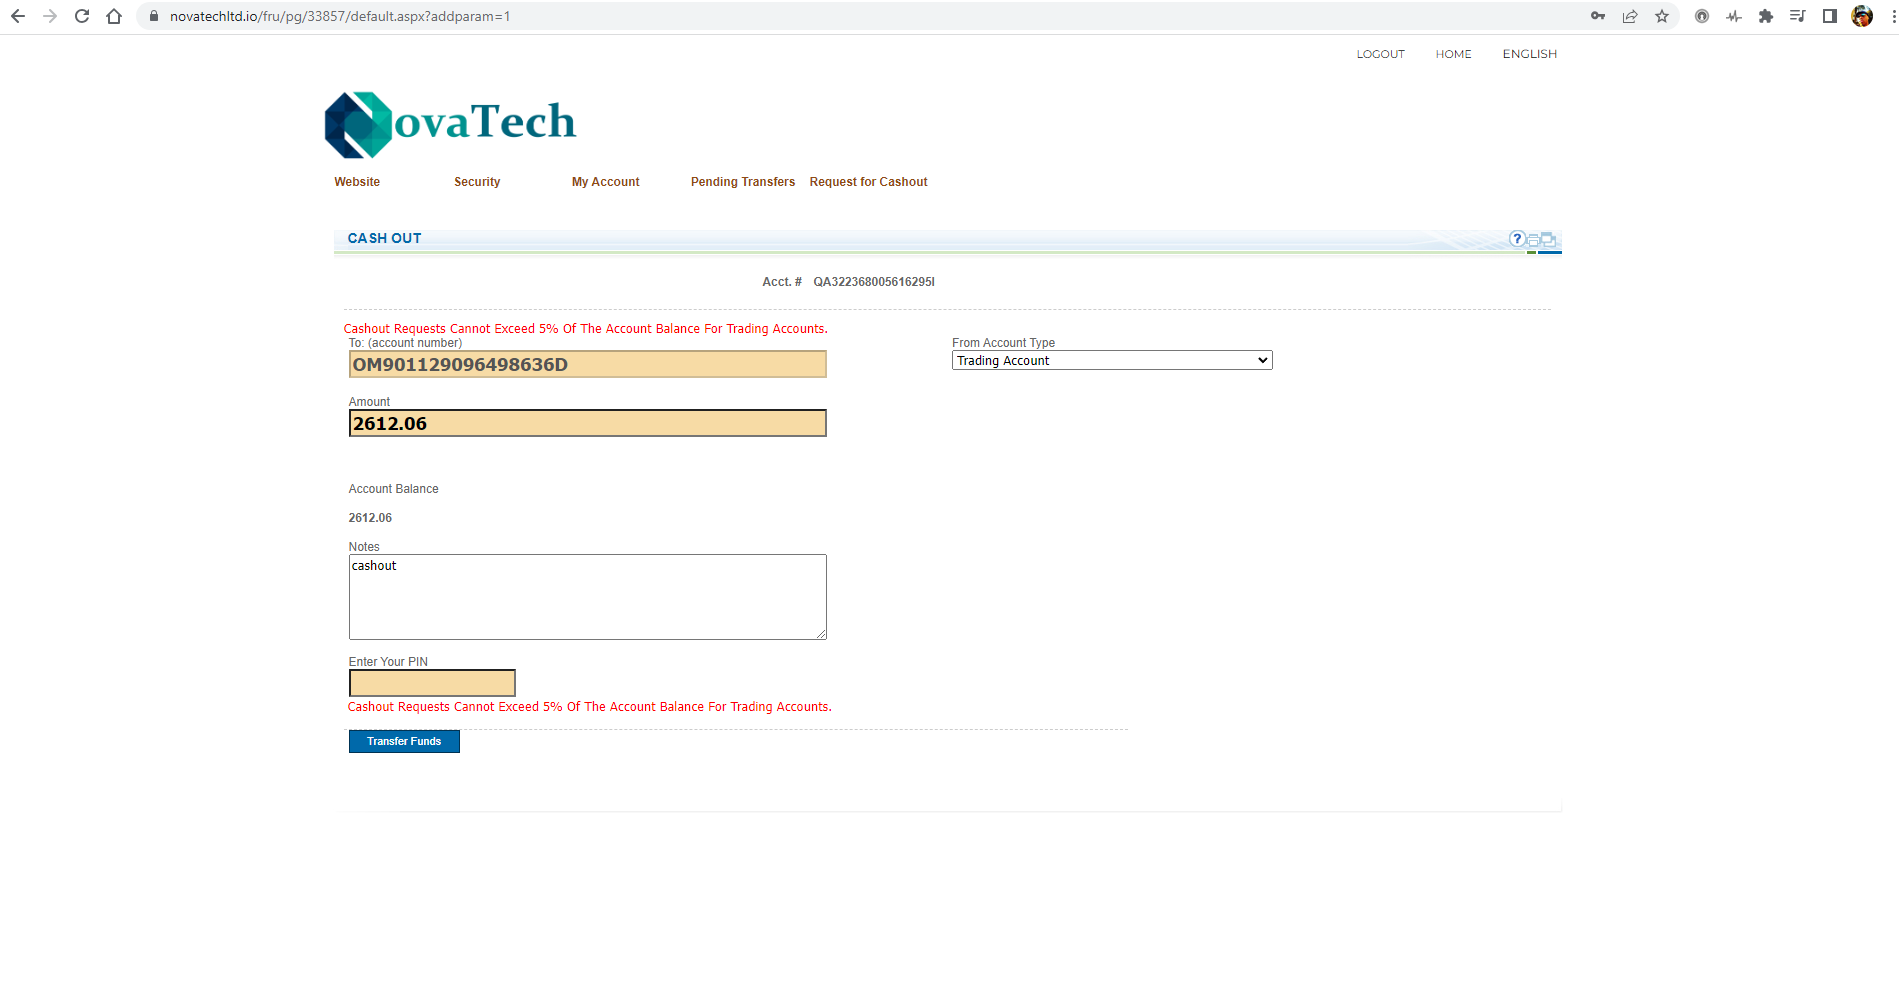Share this page from address bar

click(x=1630, y=16)
